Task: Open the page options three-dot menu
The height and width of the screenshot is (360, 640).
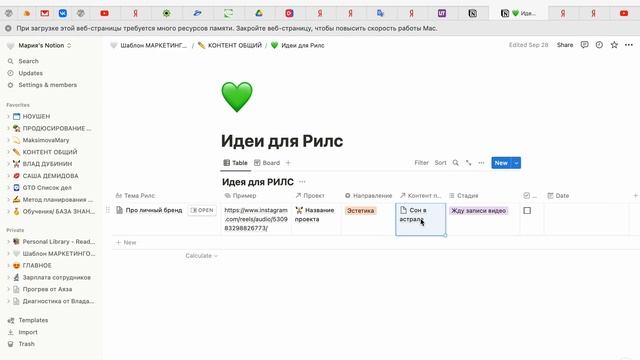Action: point(629,45)
